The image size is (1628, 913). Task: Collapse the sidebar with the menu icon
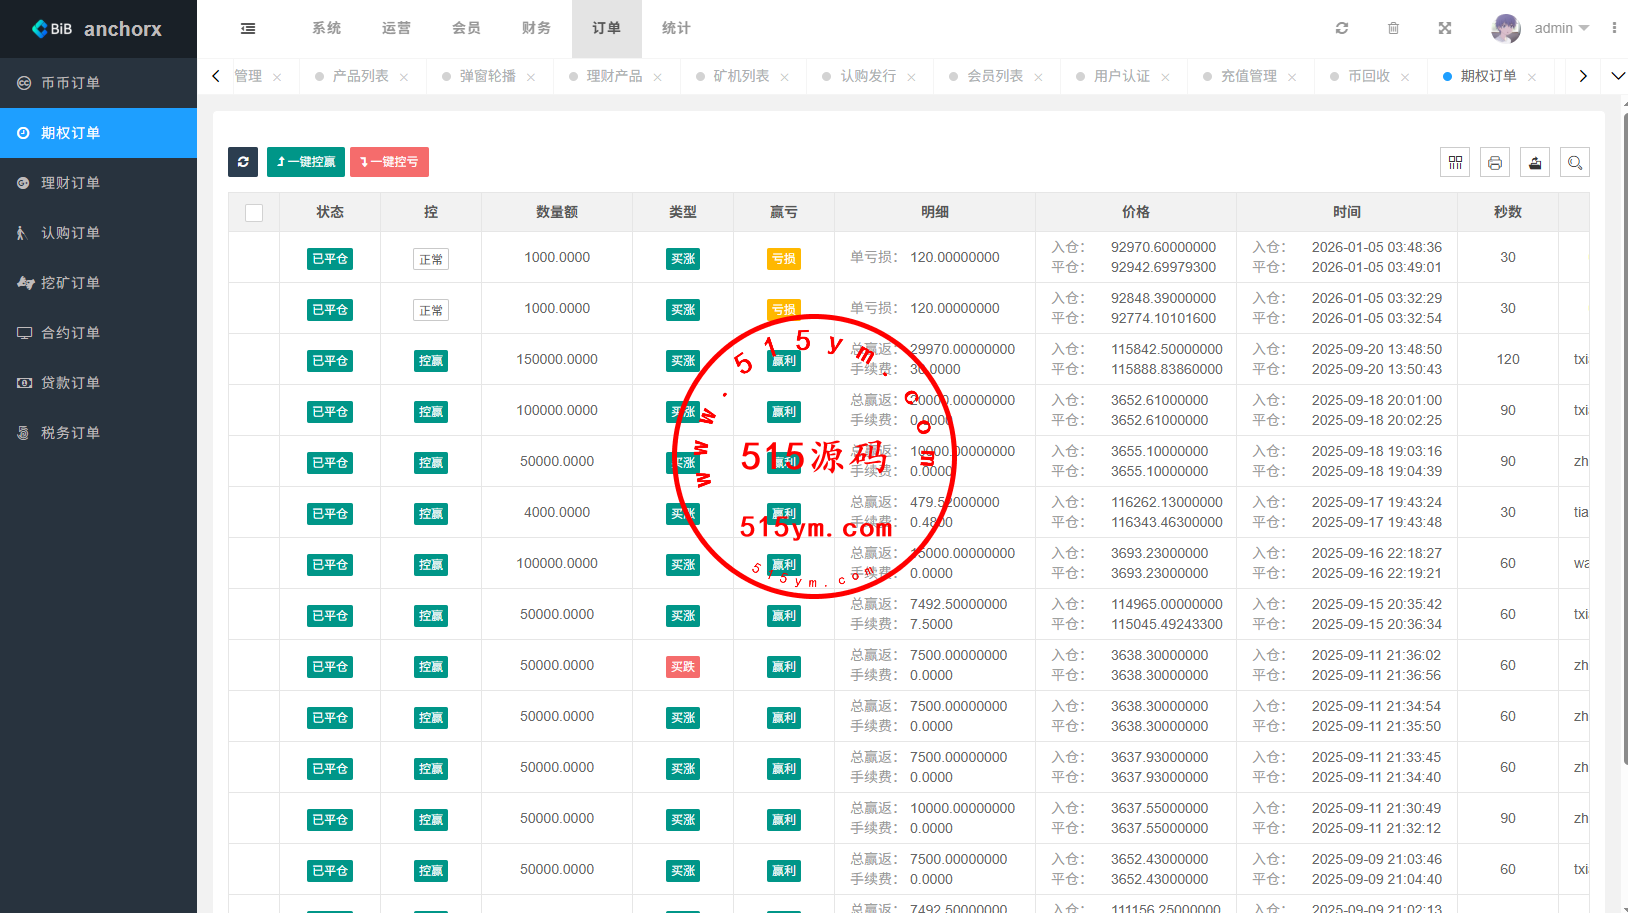click(x=248, y=28)
